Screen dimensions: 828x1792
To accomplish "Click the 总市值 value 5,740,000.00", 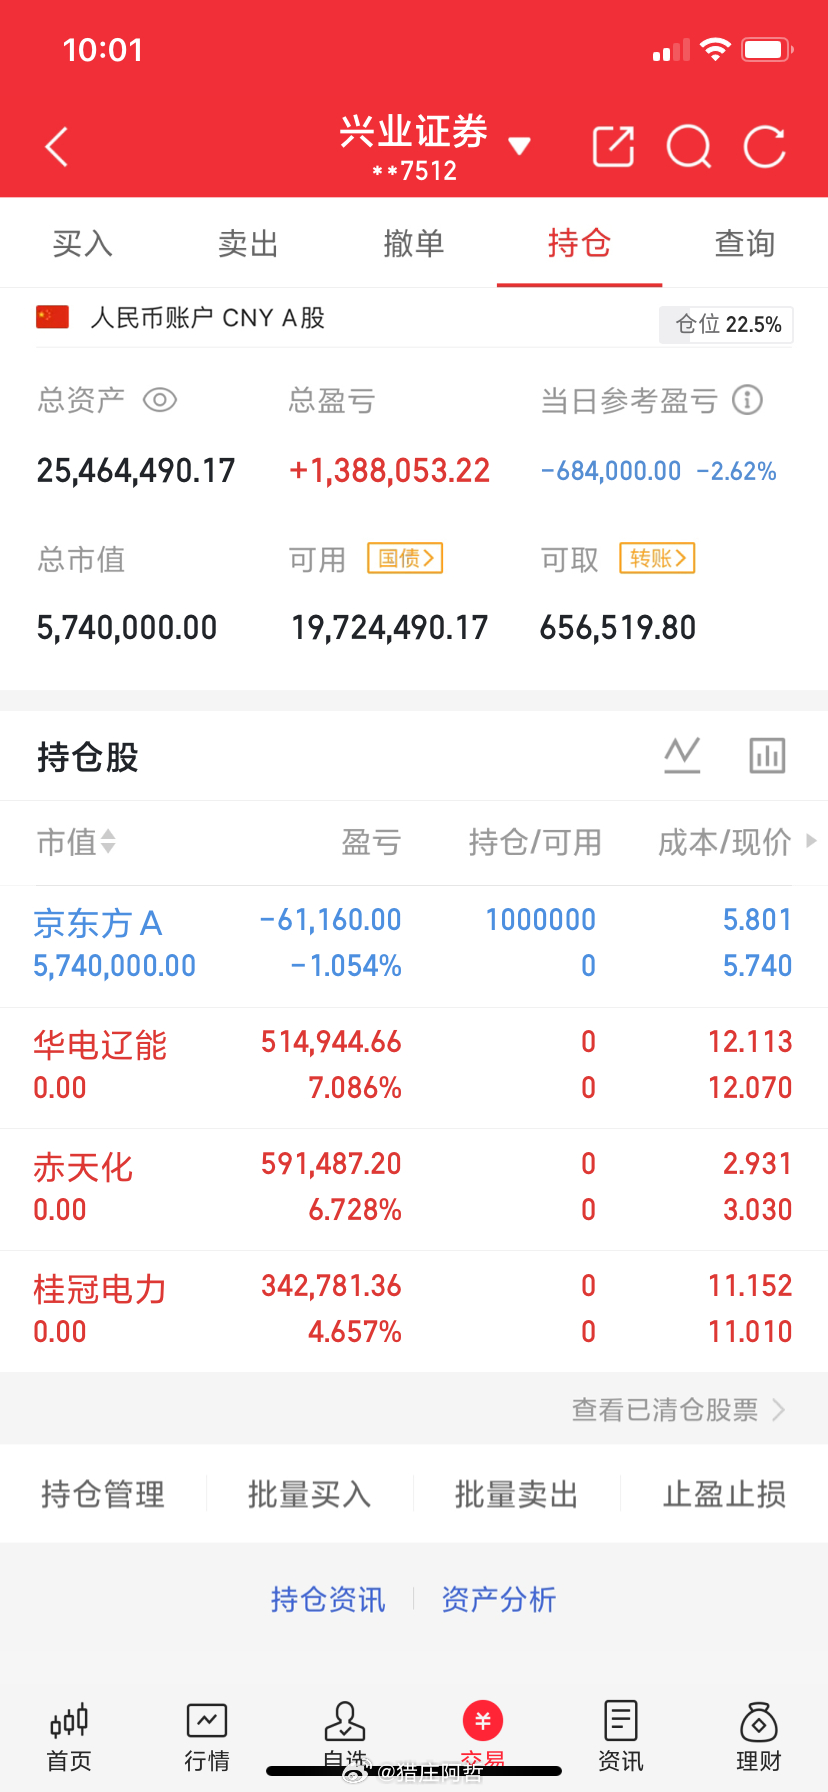I will [x=127, y=628].
